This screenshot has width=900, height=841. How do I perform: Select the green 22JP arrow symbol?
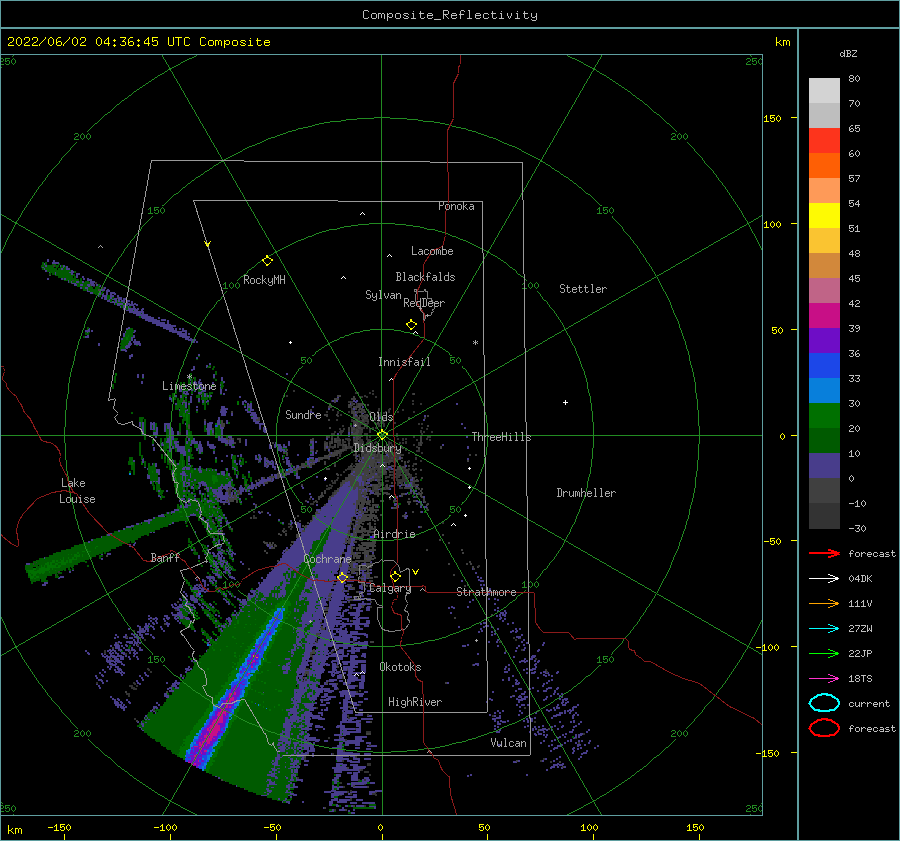(x=824, y=653)
